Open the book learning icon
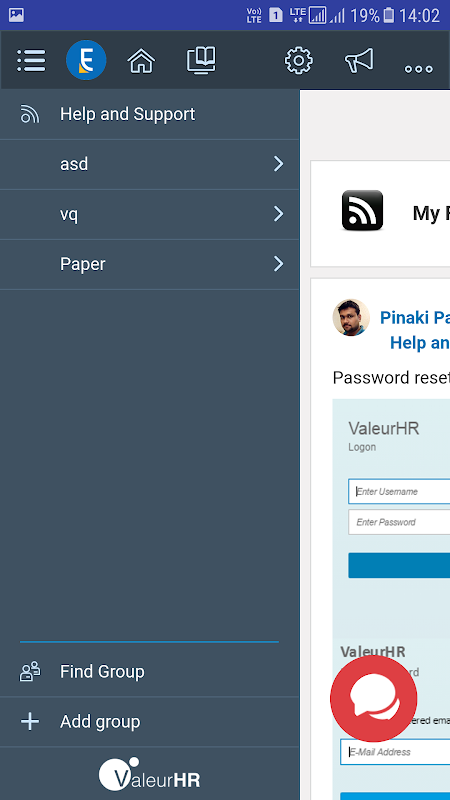The width and height of the screenshot is (450, 800). pos(201,60)
